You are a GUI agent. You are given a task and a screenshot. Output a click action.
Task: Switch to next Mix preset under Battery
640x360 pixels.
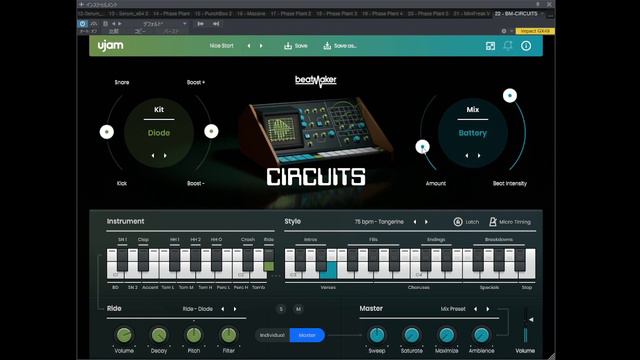pos(479,156)
